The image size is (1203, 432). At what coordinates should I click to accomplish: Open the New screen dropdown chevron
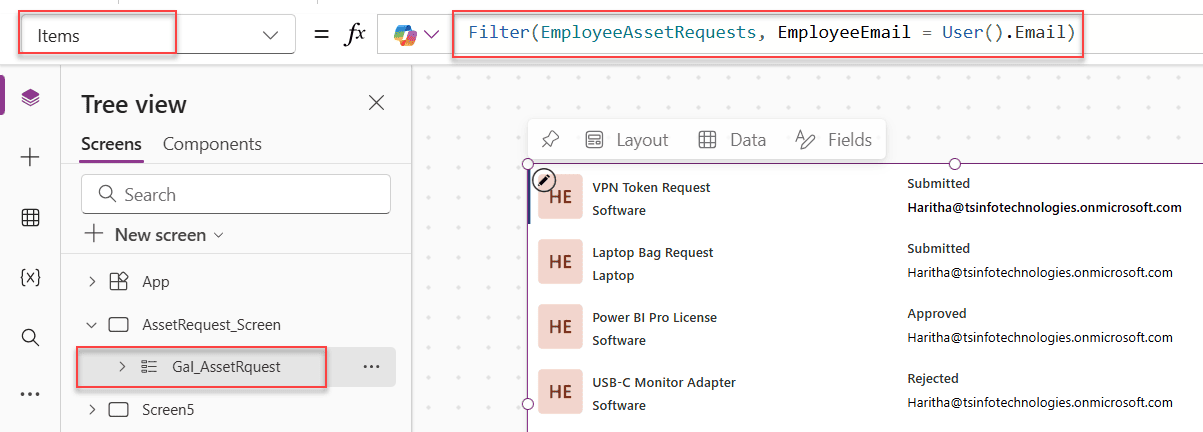[x=219, y=235]
